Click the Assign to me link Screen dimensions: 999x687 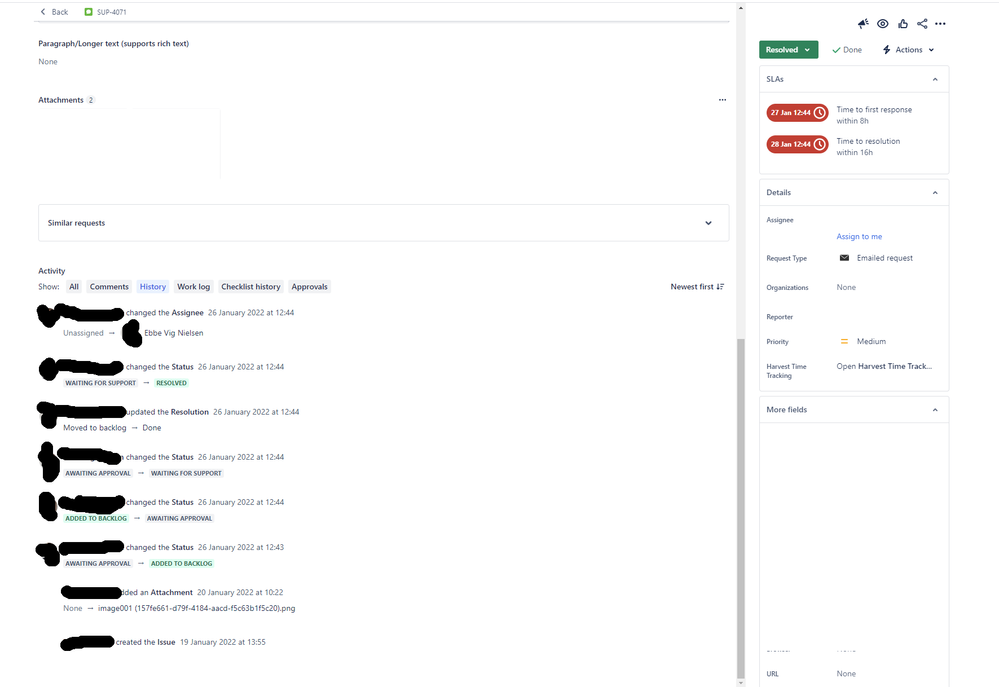pos(859,236)
